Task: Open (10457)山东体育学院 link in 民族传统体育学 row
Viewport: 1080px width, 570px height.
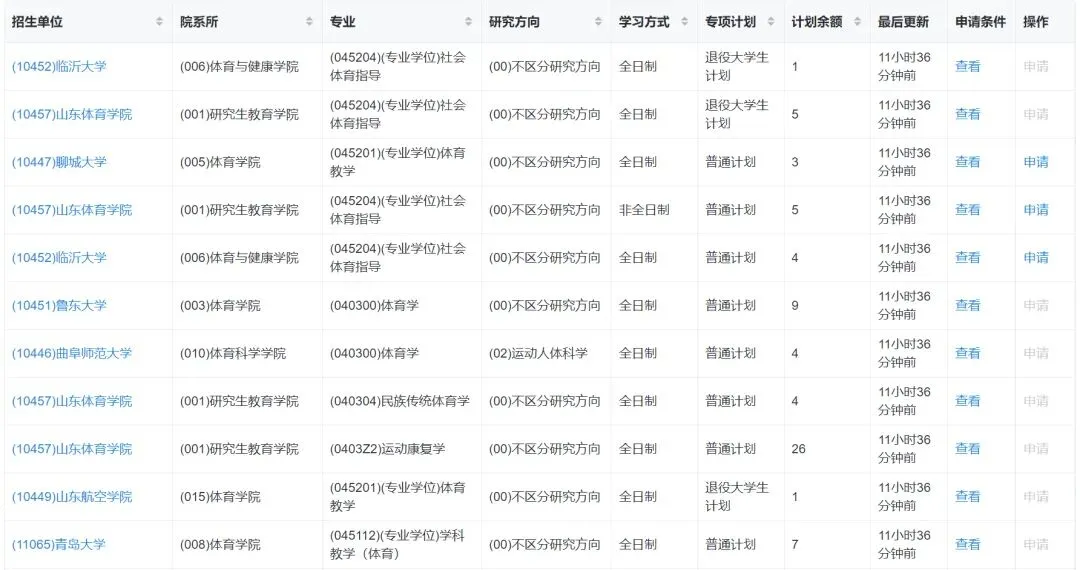Action: [x=72, y=401]
